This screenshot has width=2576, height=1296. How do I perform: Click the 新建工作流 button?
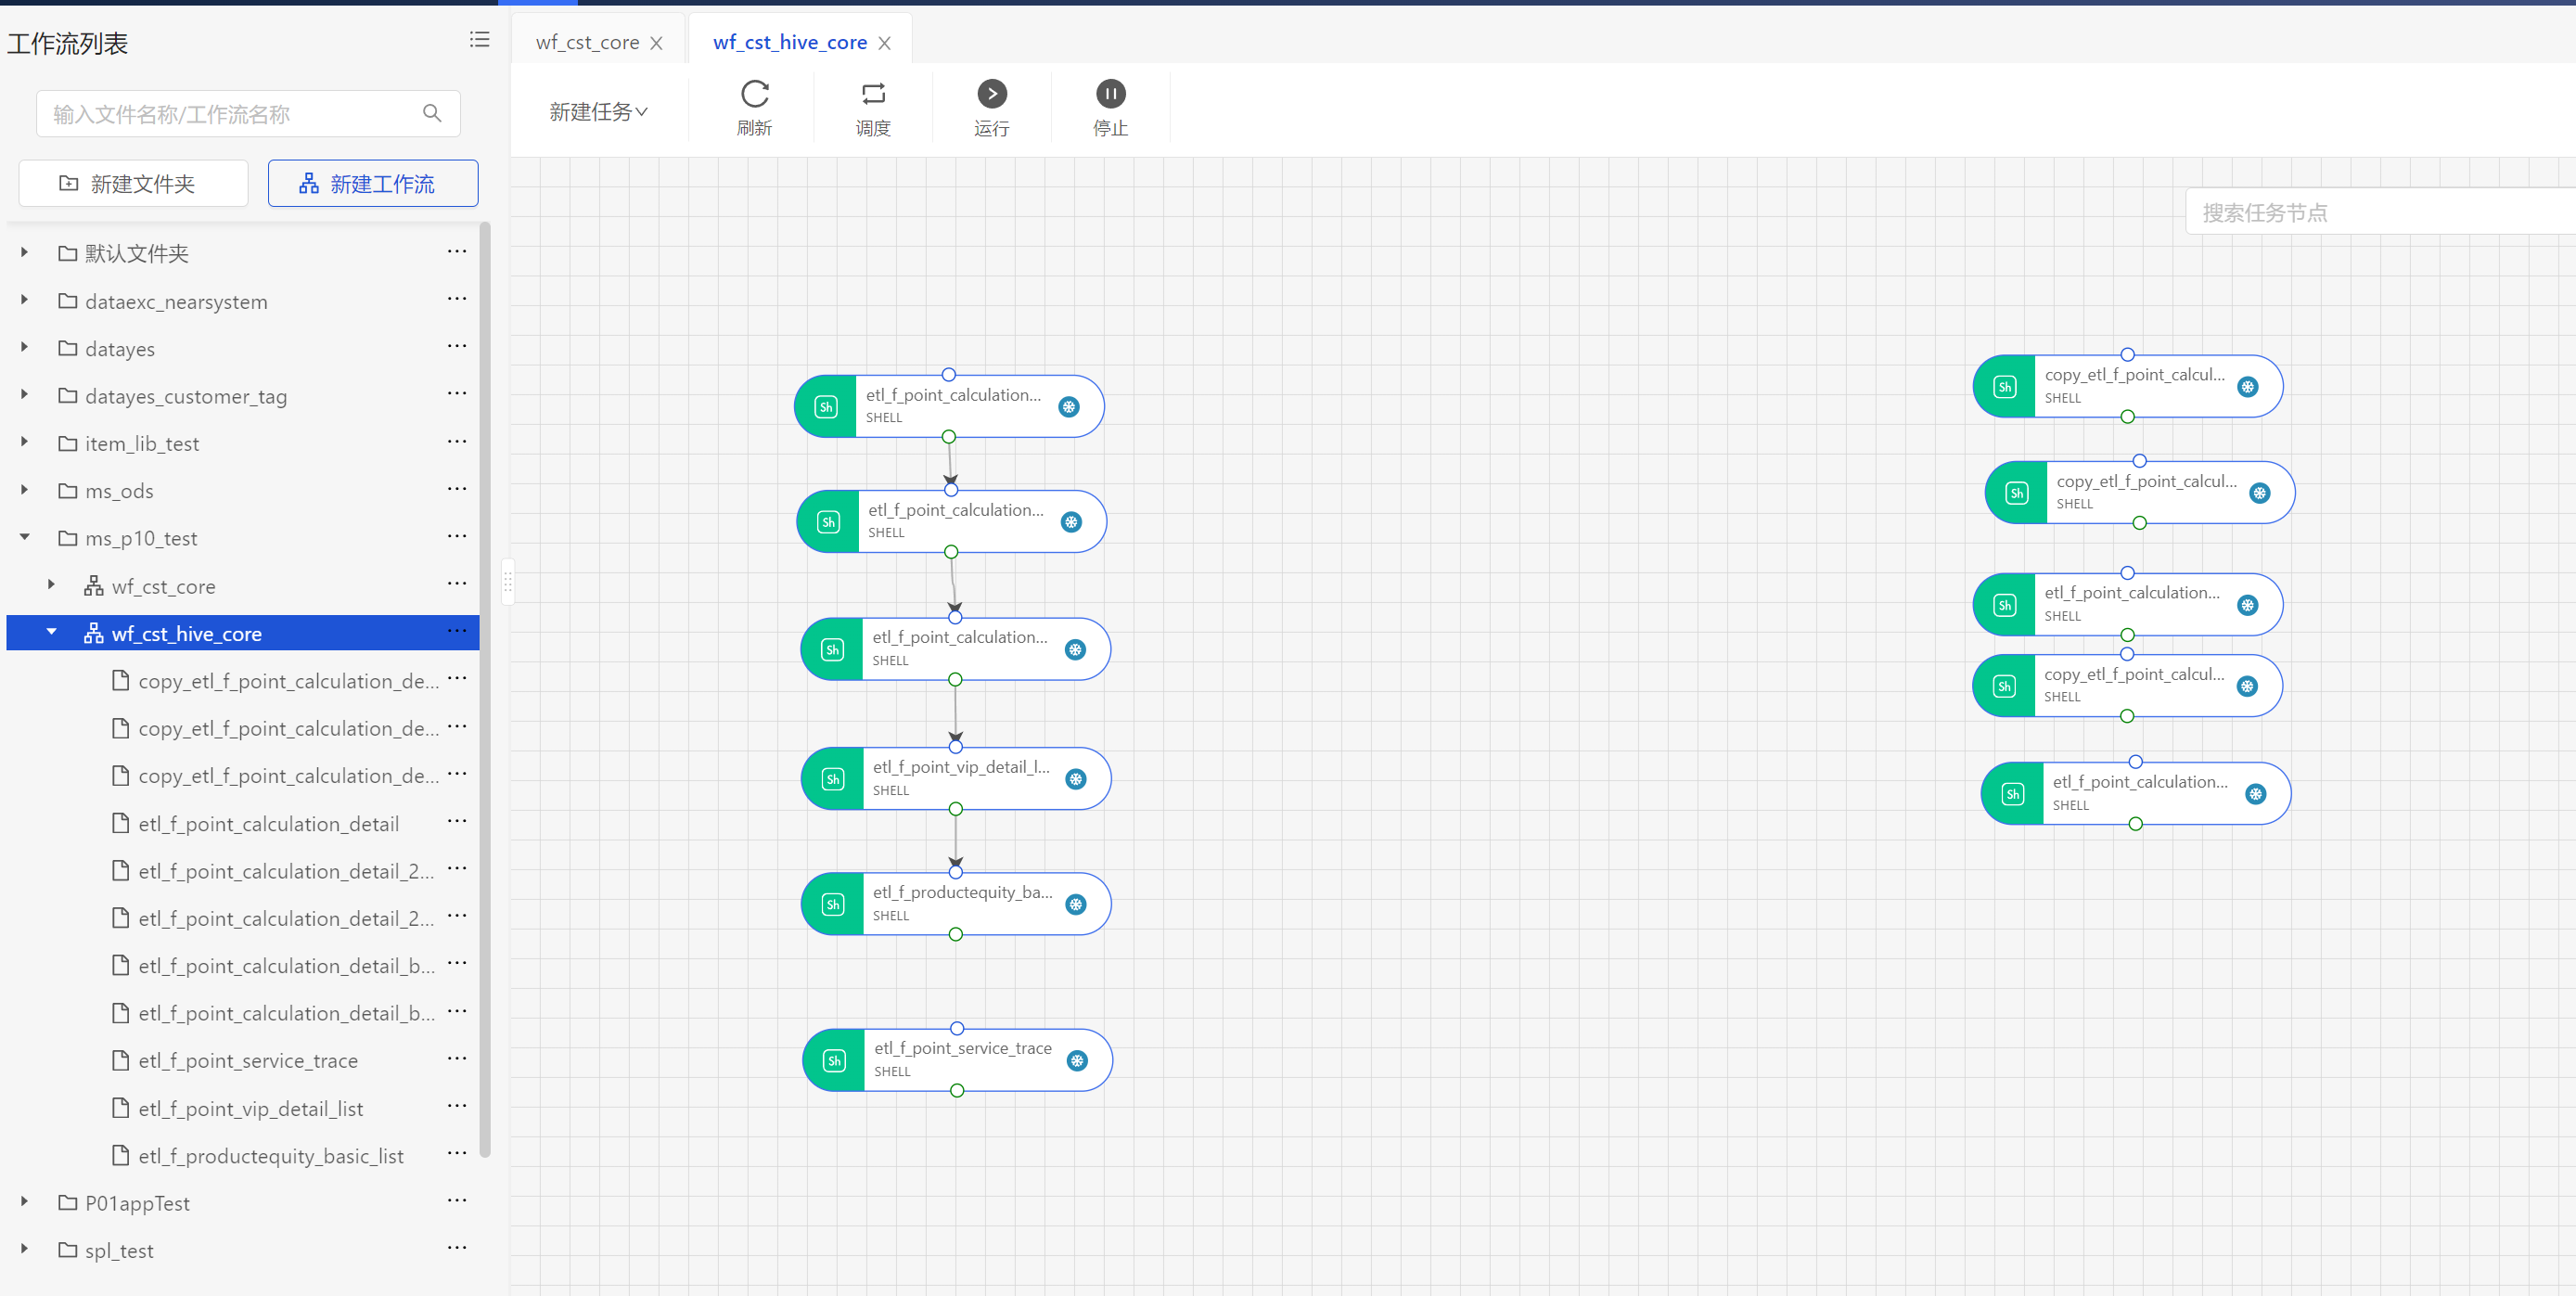tap(373, 183)
